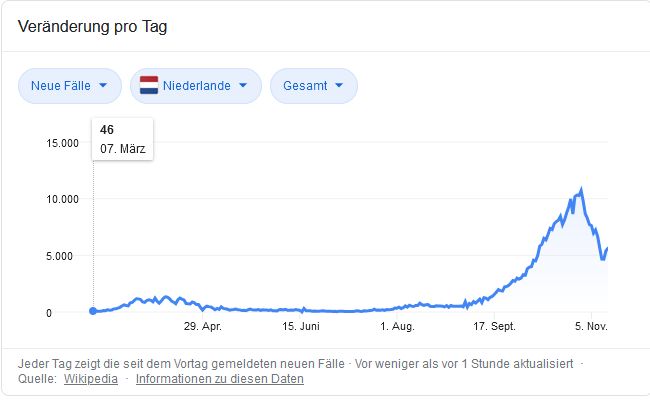The image size is (650, 400).
Task: Open Informationen zu diesen Daten link
Action: (x=220, y=379)
